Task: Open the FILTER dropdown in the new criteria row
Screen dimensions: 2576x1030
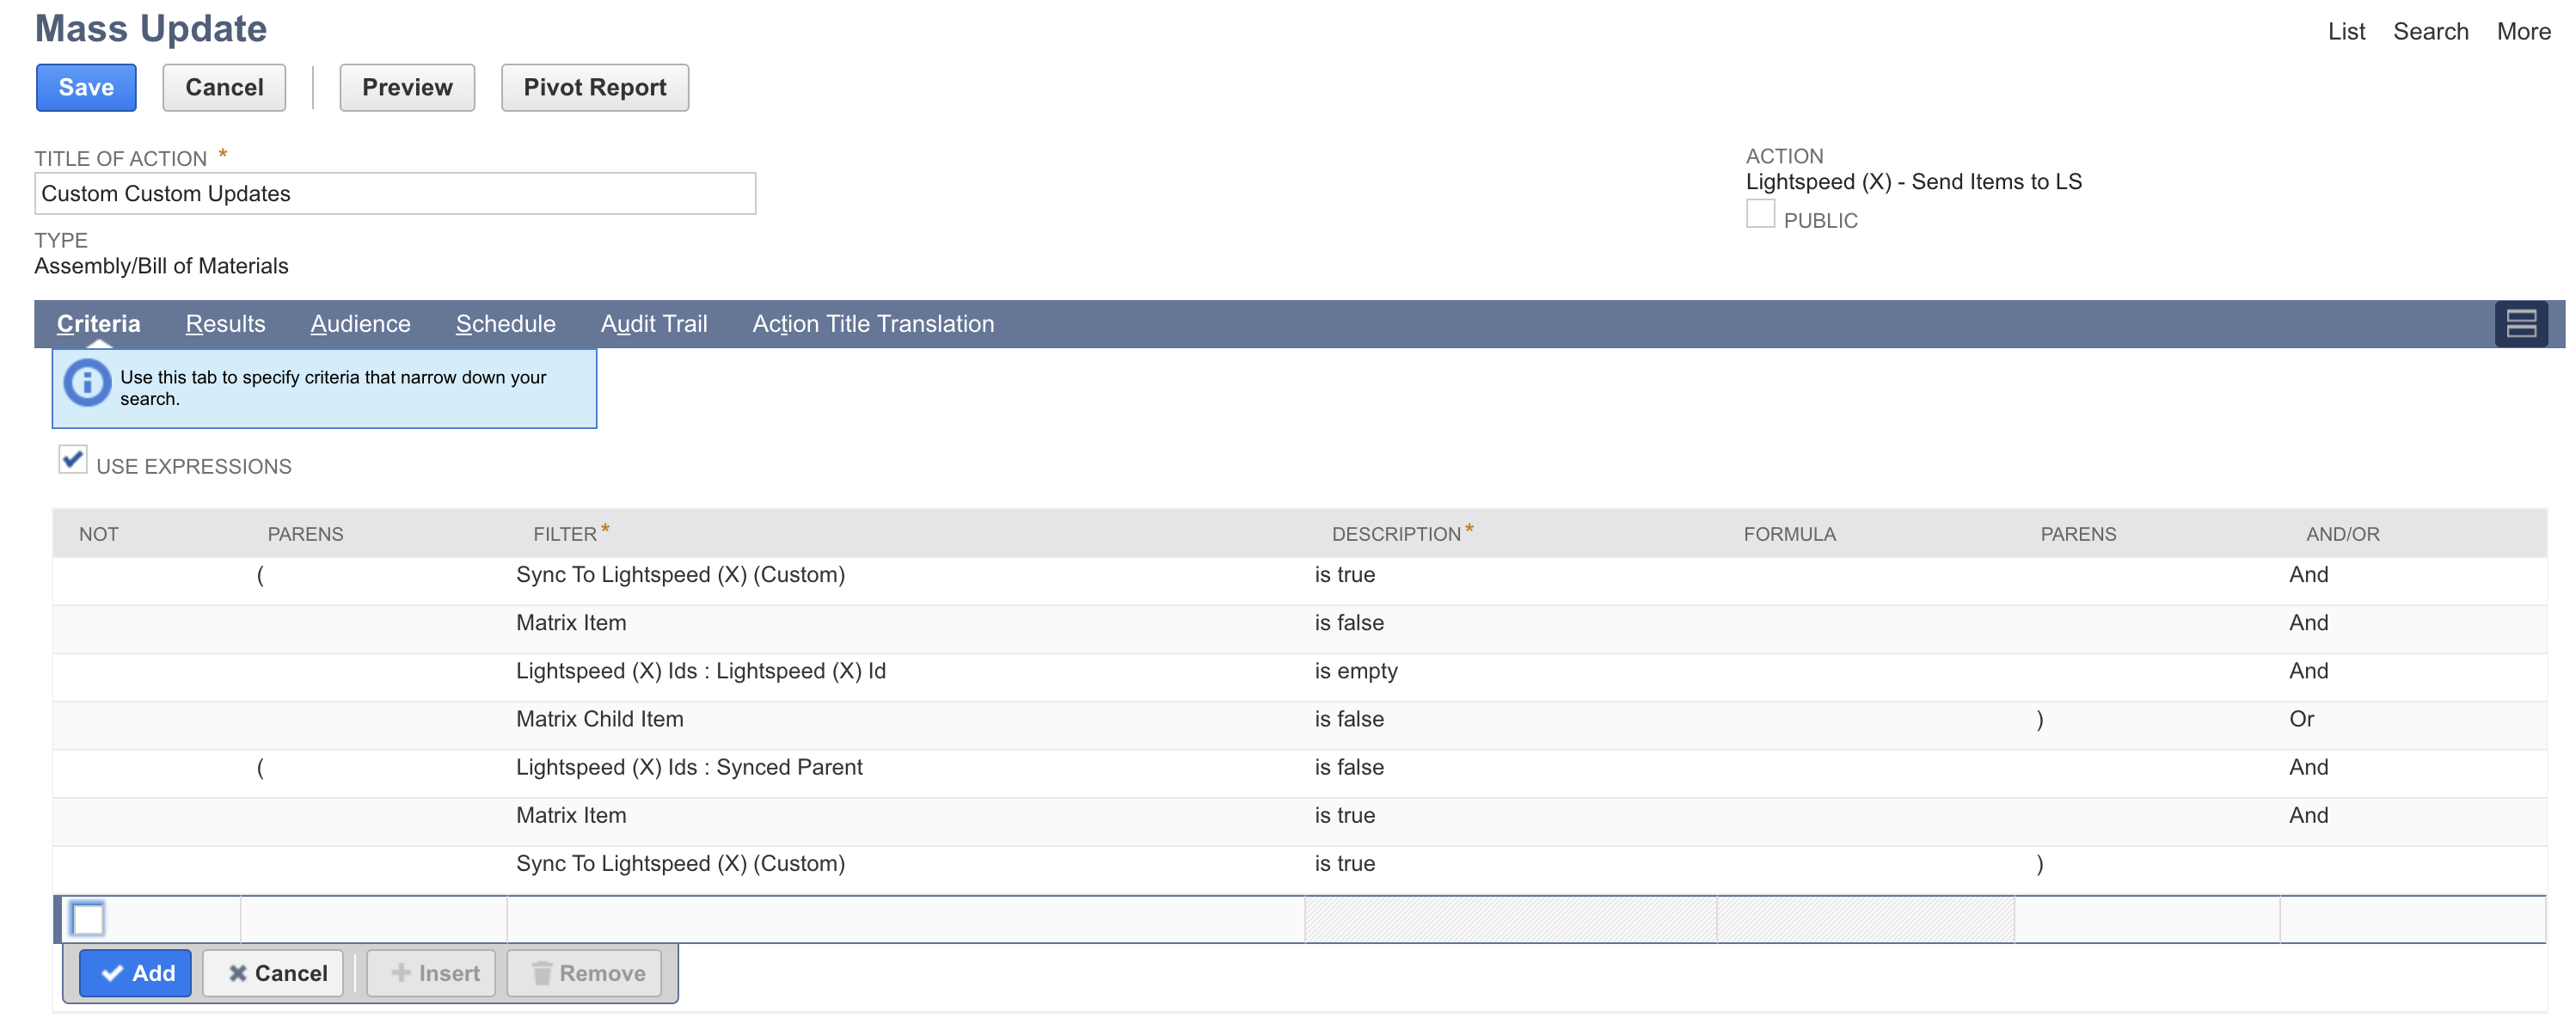Action: pos(900,919)
